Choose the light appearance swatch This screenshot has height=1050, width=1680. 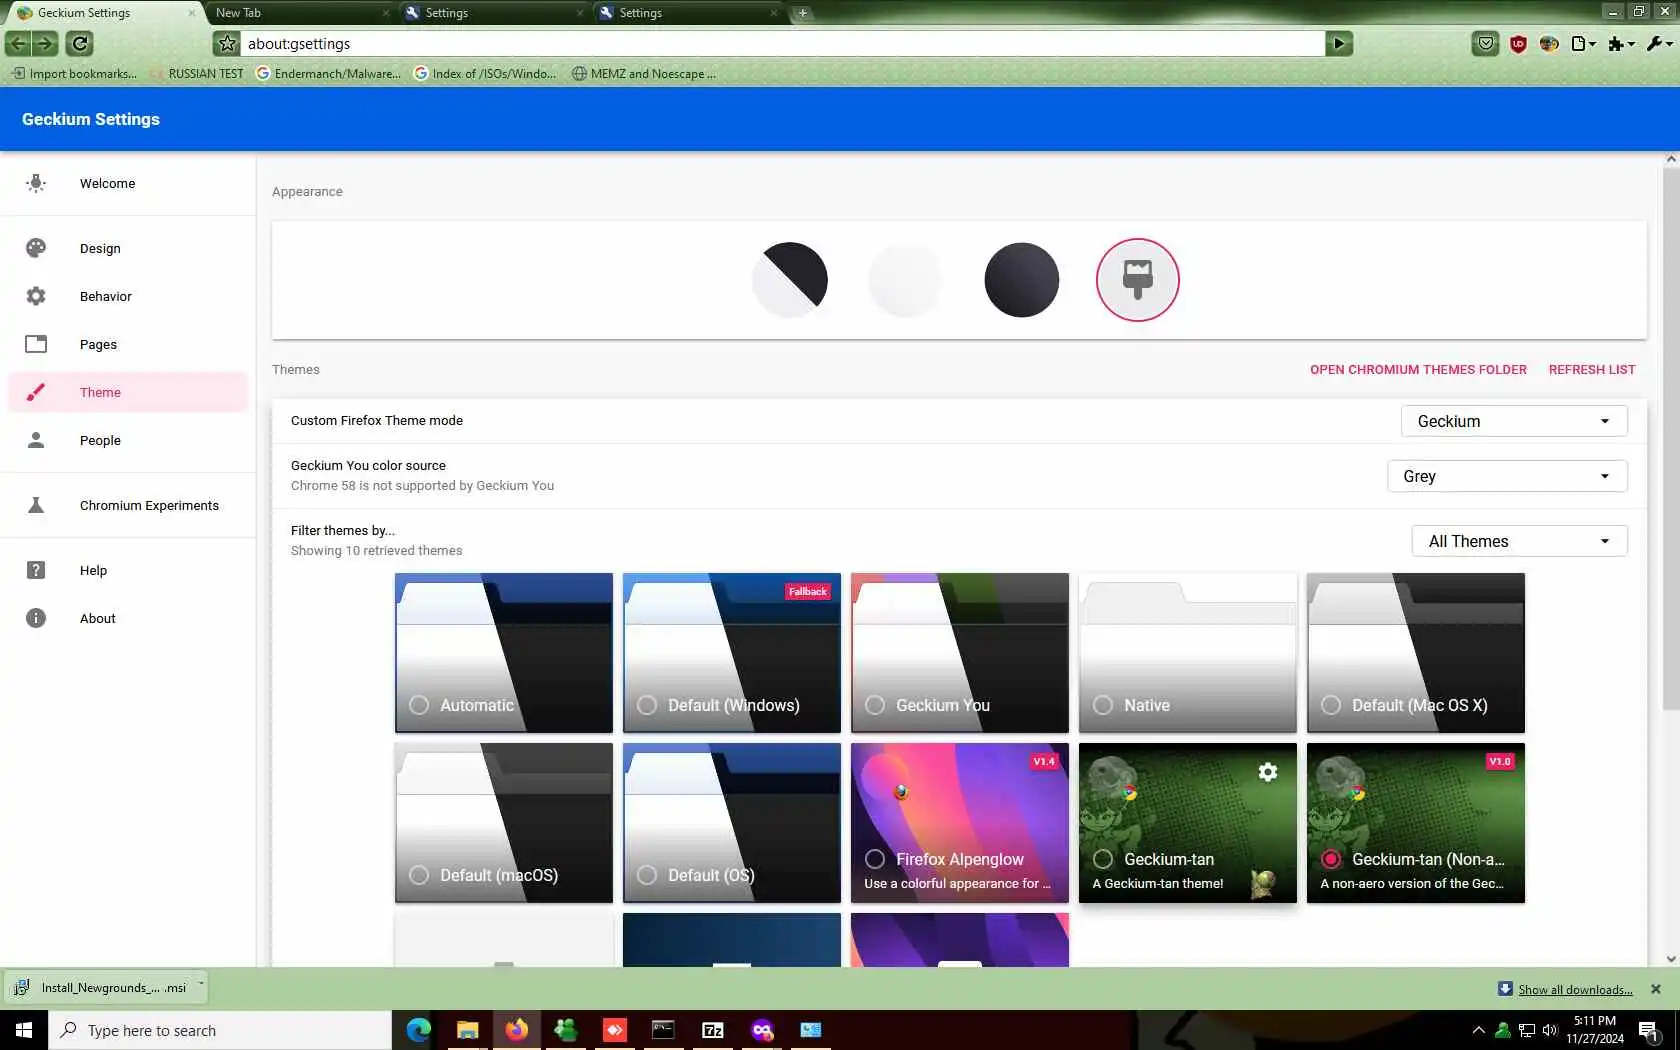(906, 280)
